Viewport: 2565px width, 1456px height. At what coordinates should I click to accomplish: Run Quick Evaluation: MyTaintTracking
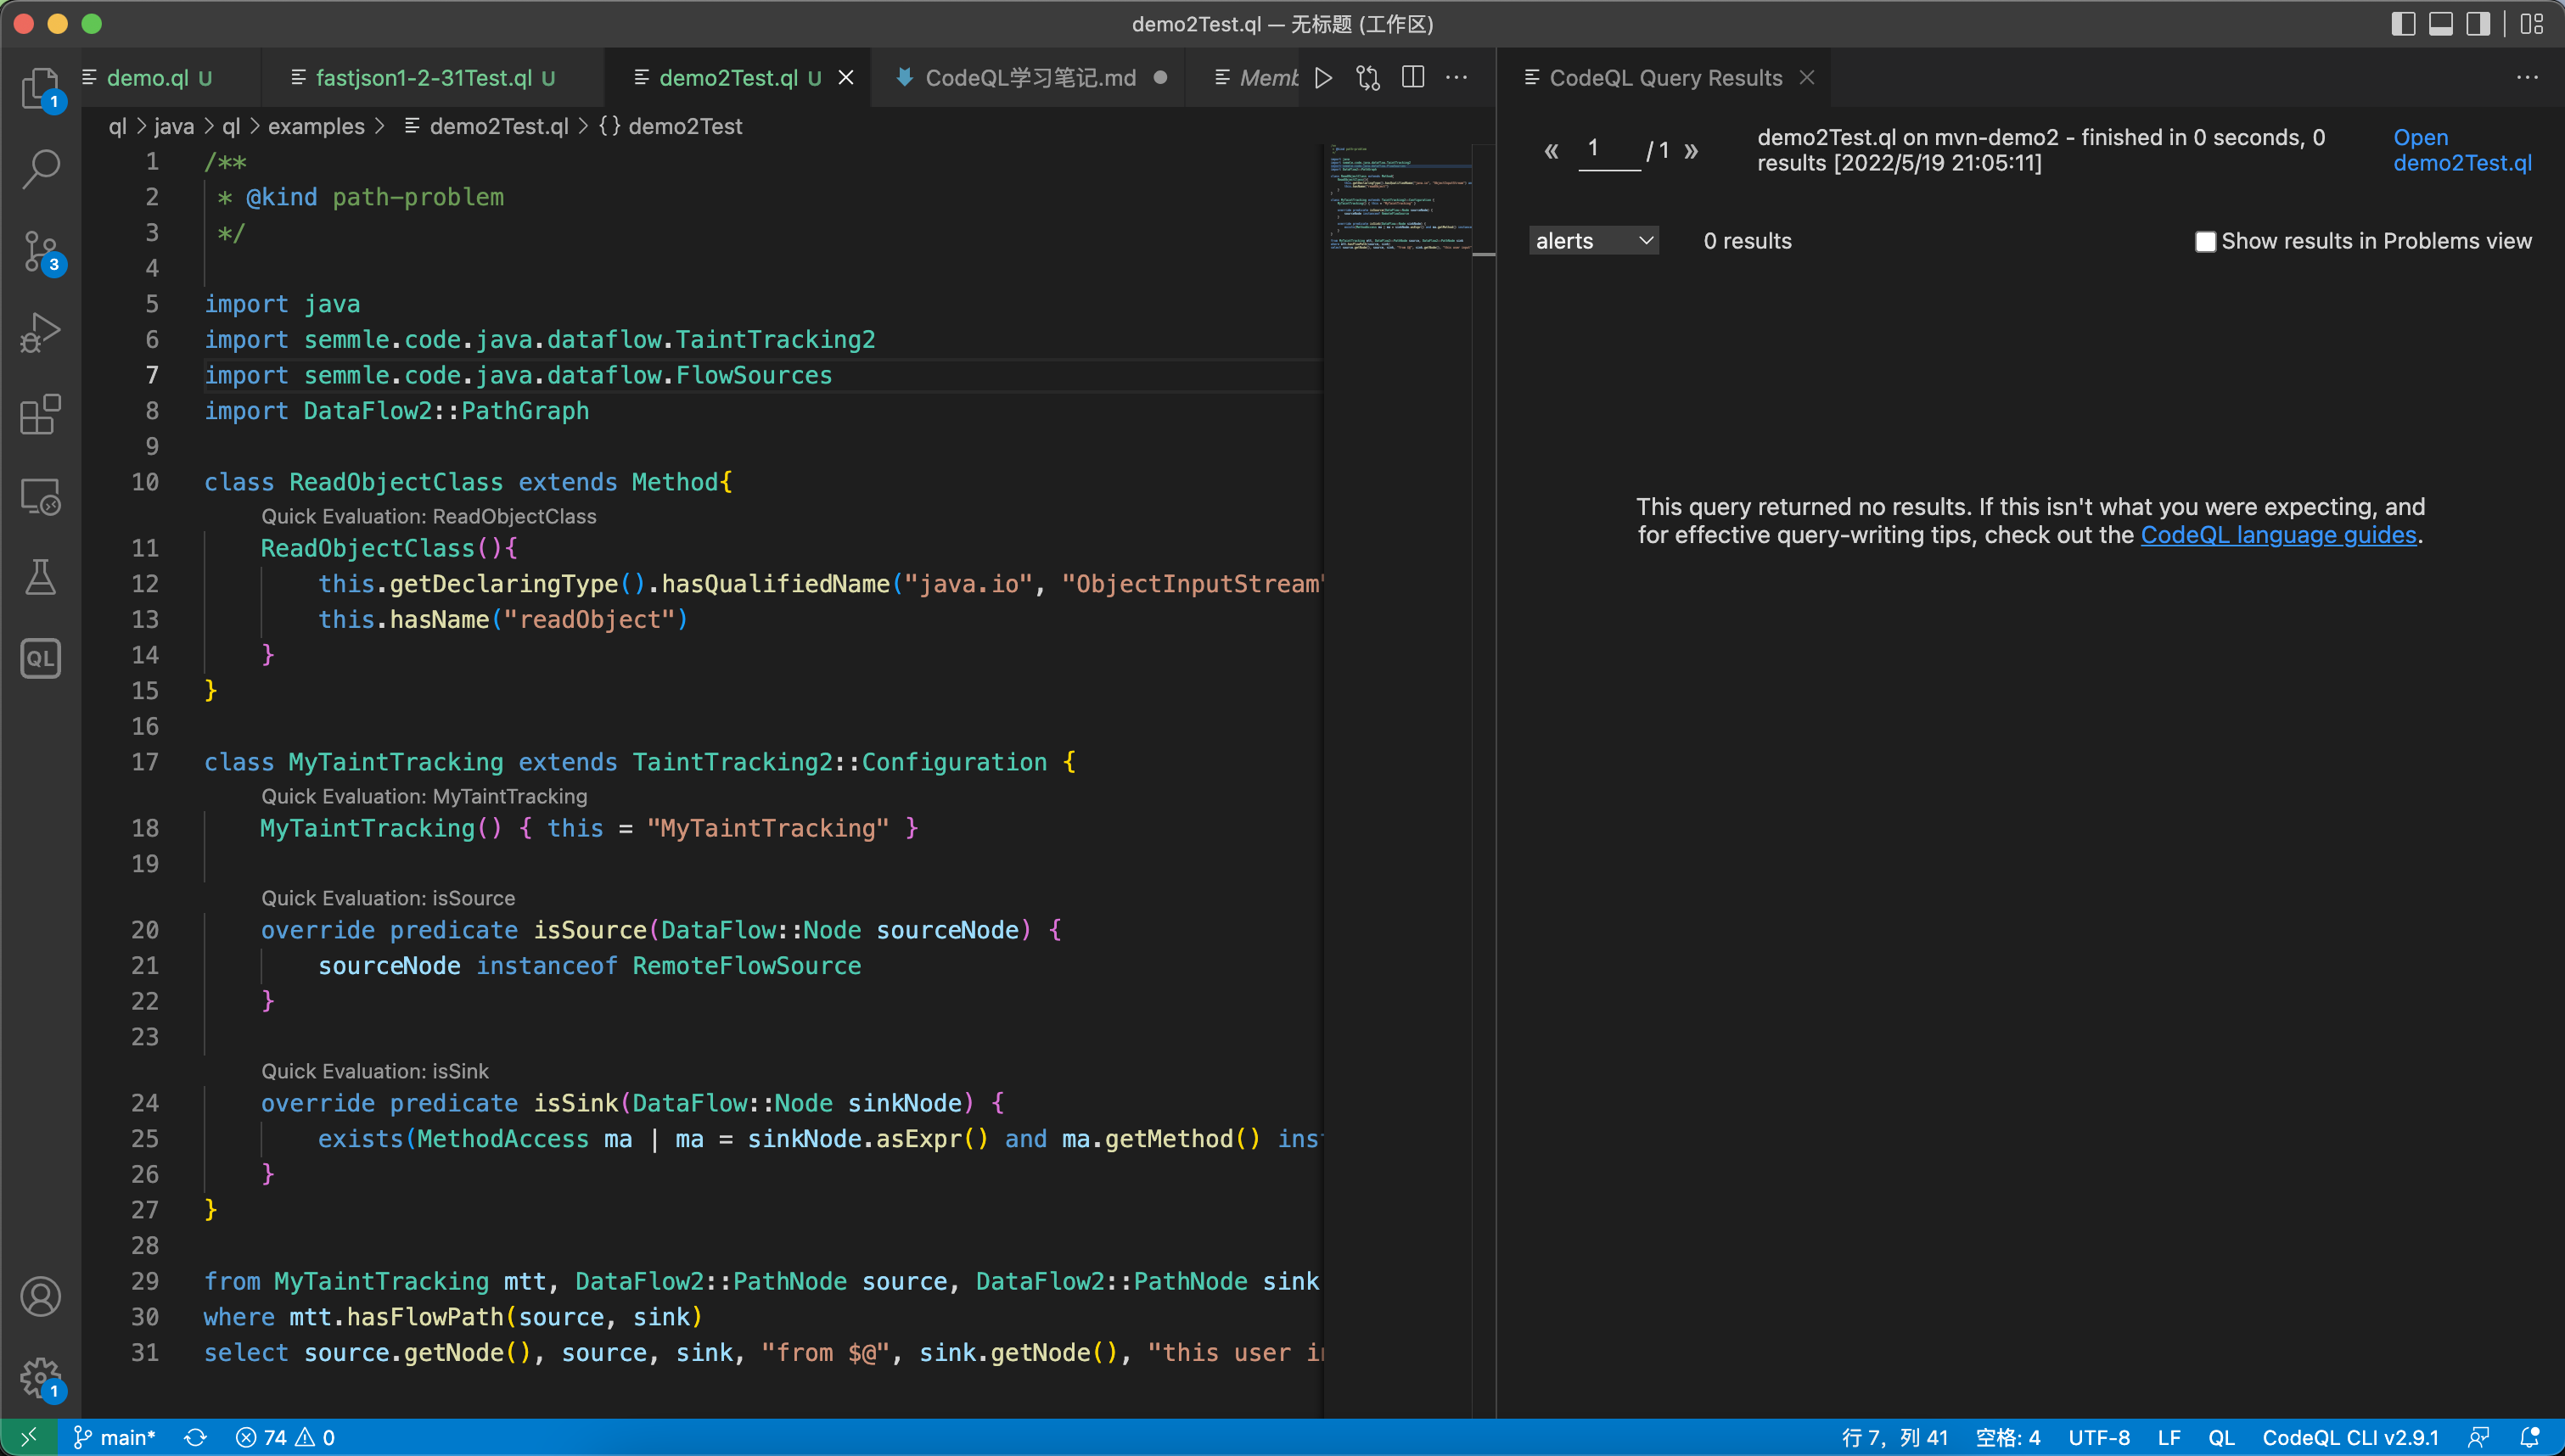click(424, 796)
